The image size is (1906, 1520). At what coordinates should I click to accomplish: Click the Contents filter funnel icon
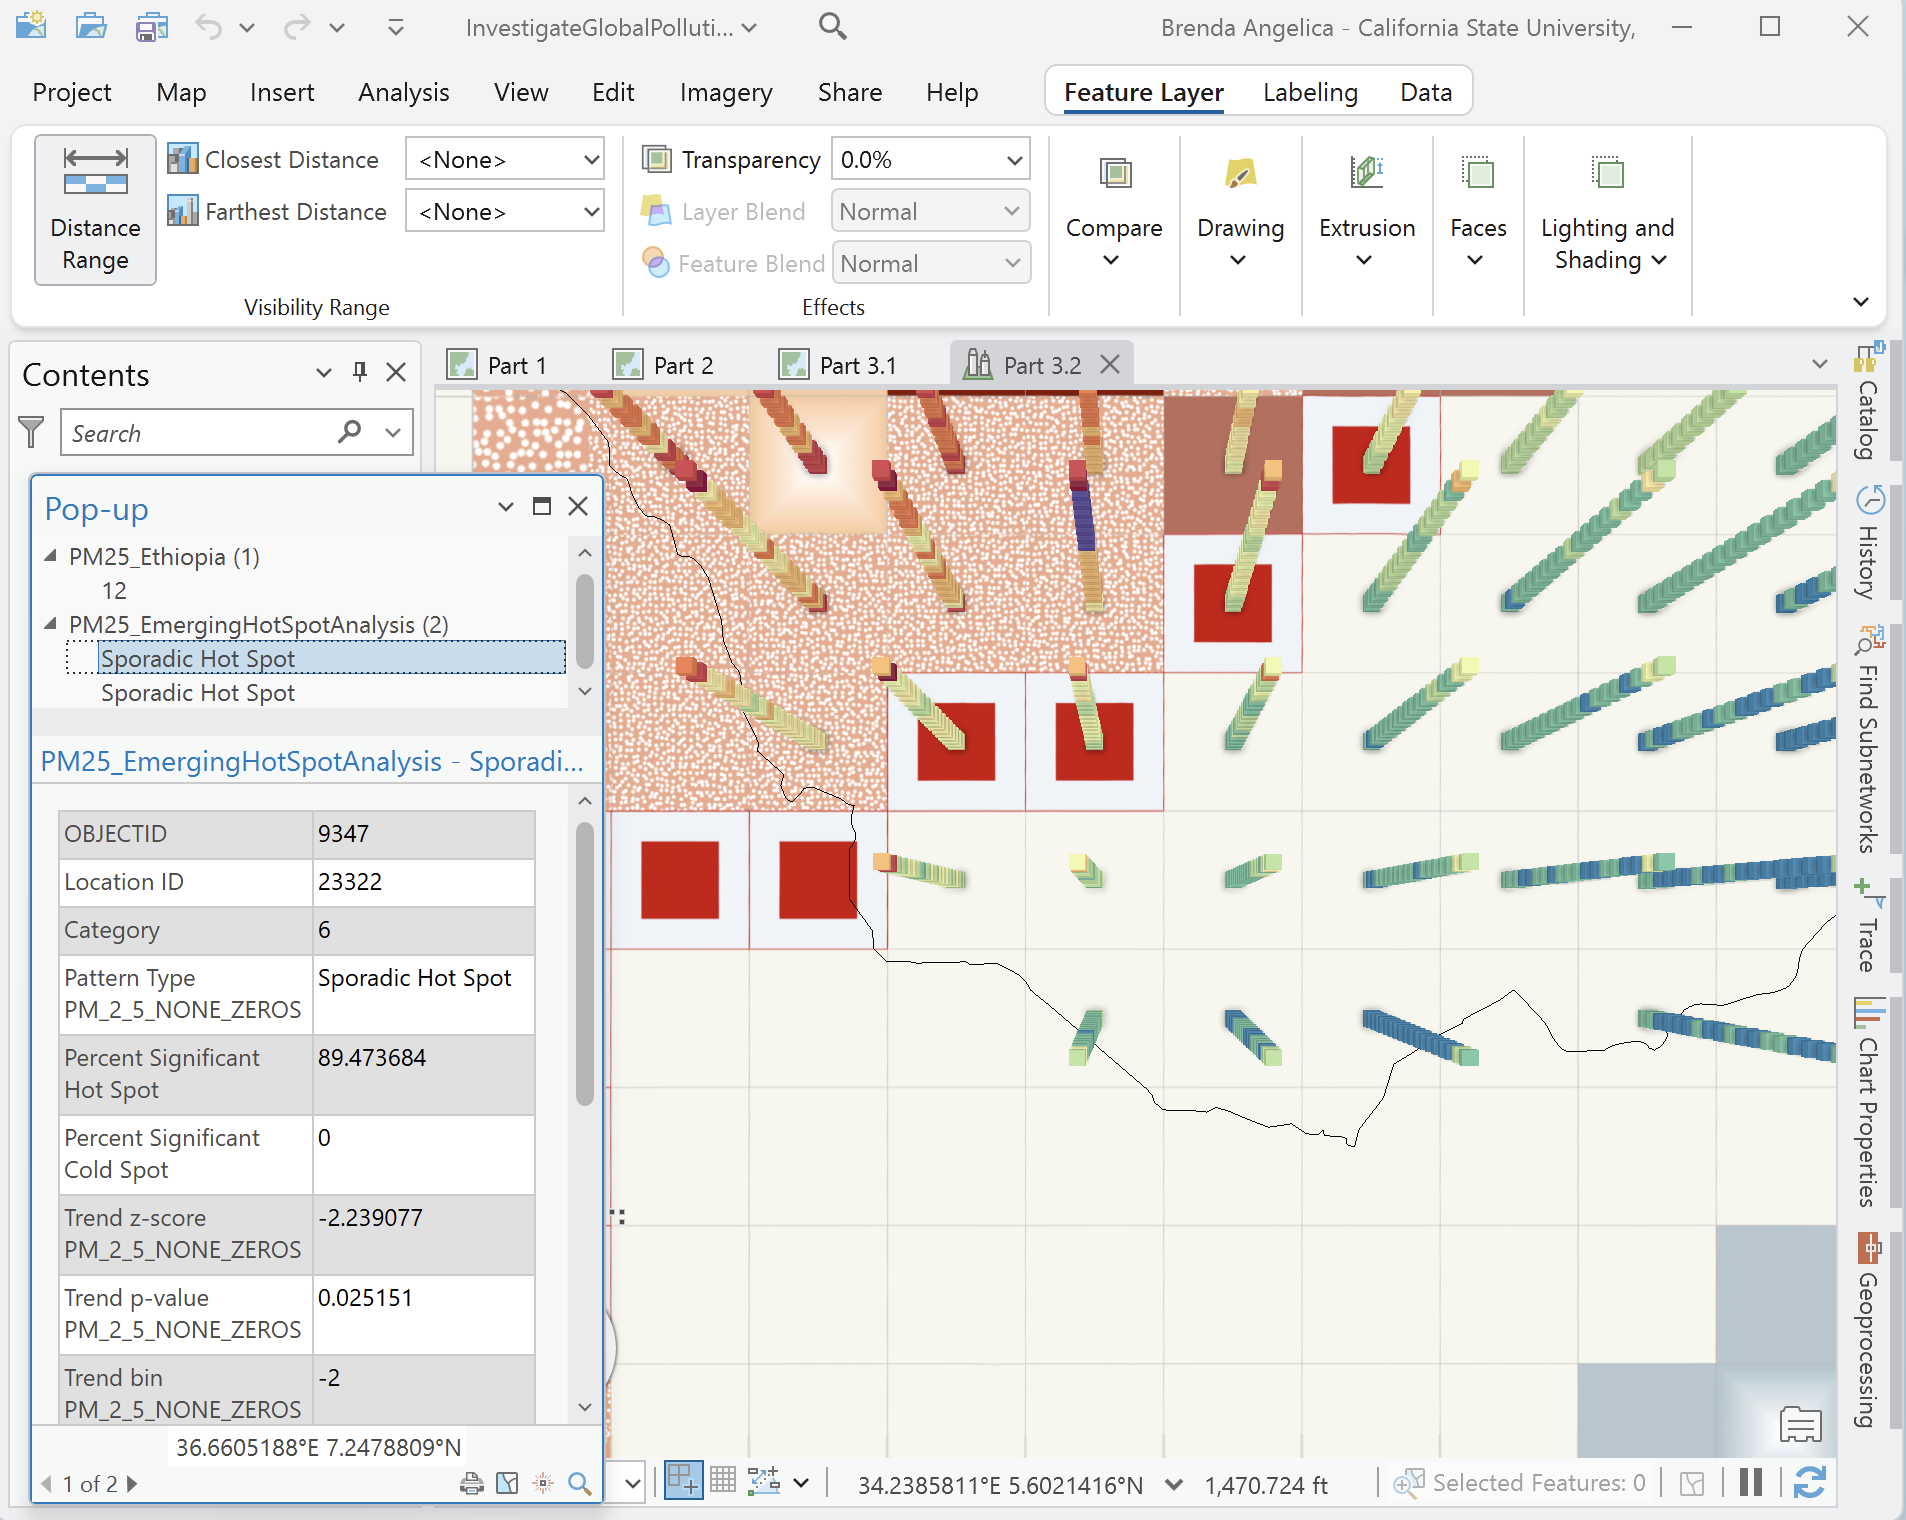pyautogui.click(x=31, y=432)
